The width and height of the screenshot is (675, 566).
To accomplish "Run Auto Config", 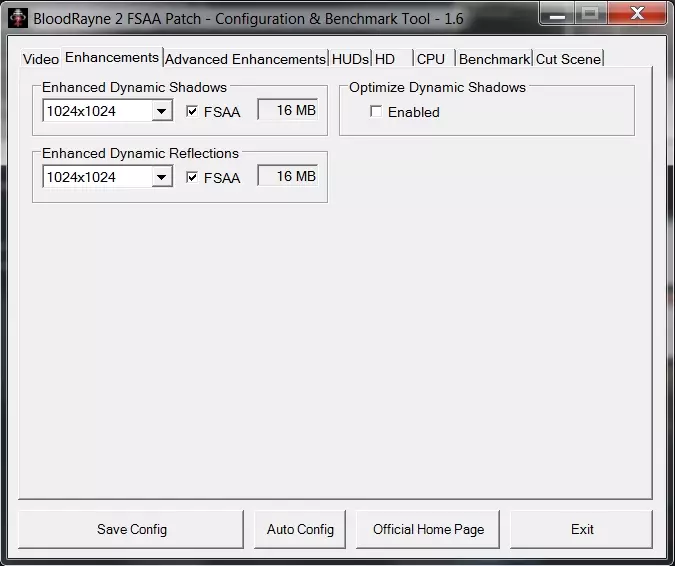I will [x=300, y=529].
